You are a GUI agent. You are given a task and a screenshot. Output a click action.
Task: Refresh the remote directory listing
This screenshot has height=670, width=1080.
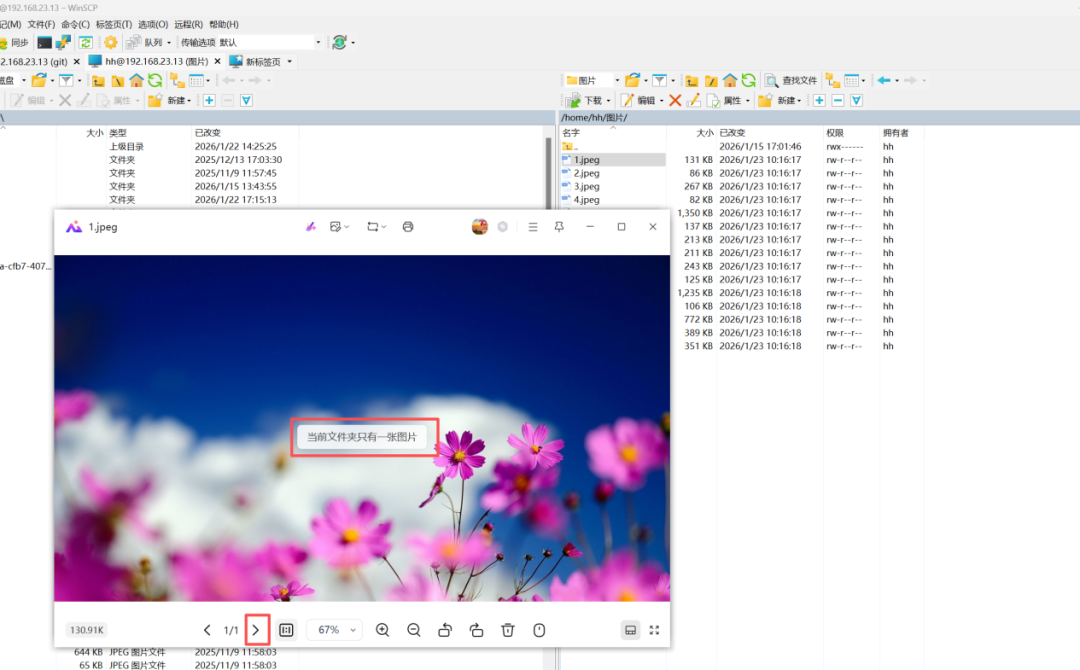[748, 80]
